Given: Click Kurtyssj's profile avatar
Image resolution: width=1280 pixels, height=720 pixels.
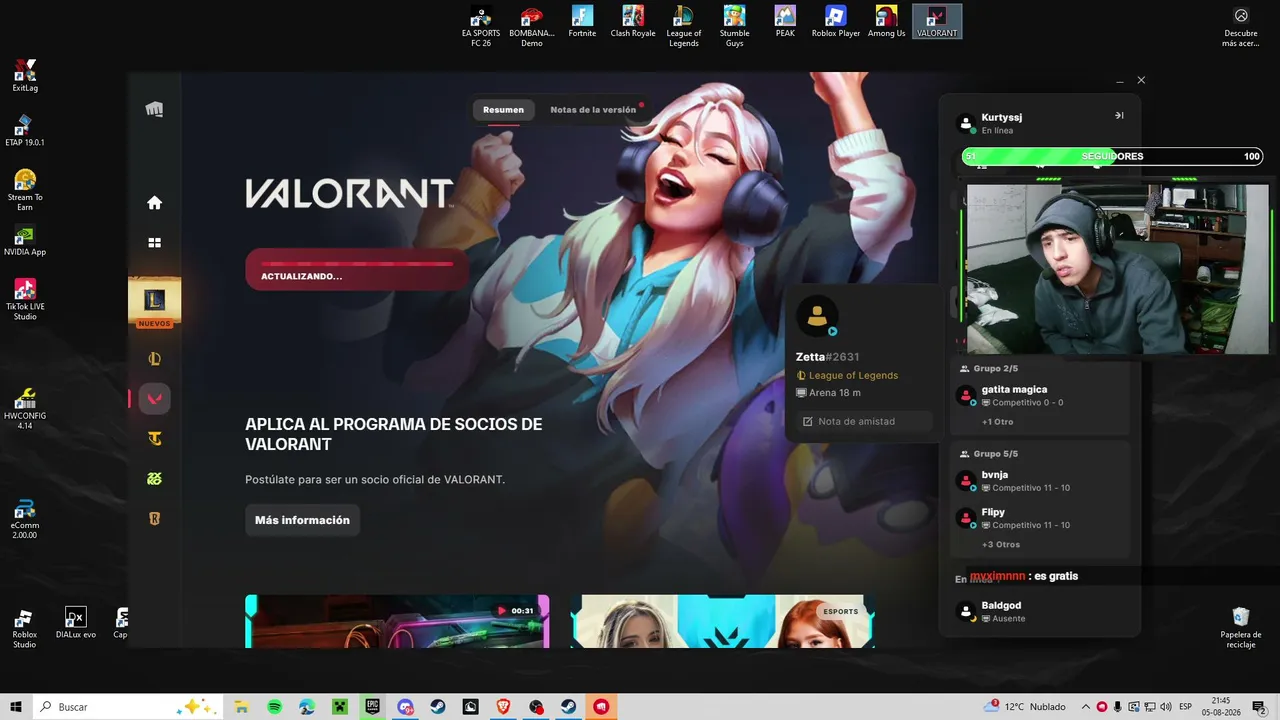Looking at the screenshot, I should coord(966,123).
